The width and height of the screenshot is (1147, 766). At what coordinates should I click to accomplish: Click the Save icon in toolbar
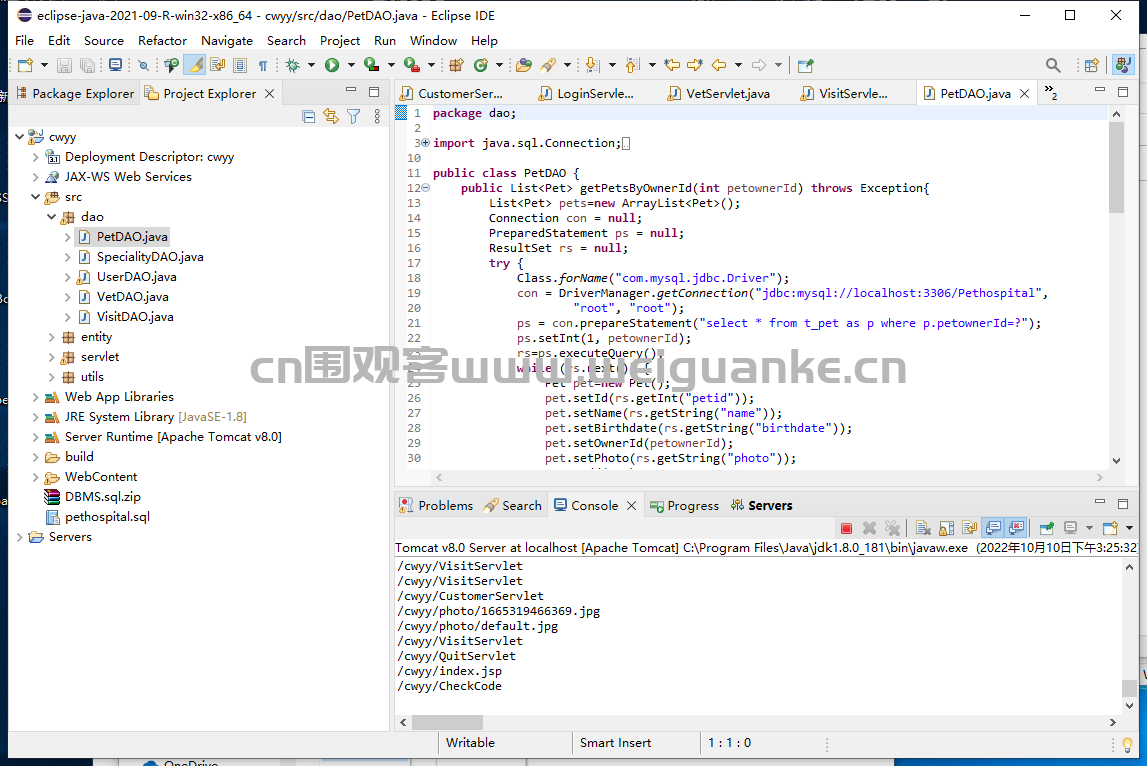point(64,65)
